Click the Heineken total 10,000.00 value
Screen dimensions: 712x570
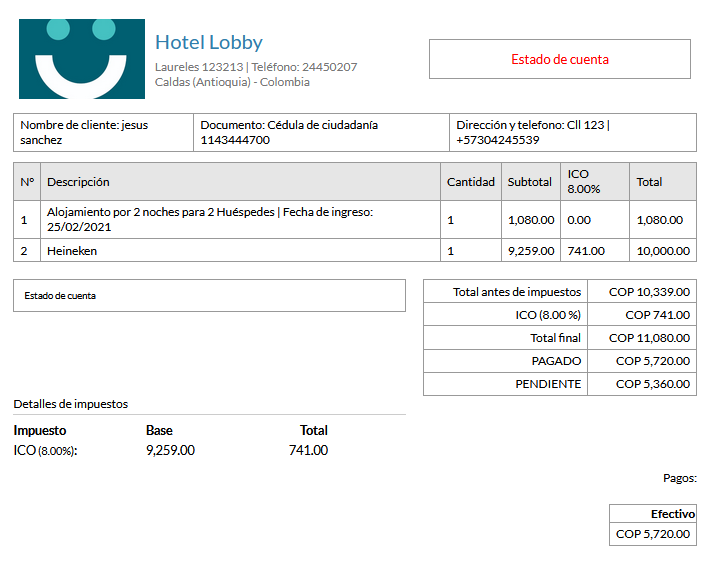coord(662,251)
